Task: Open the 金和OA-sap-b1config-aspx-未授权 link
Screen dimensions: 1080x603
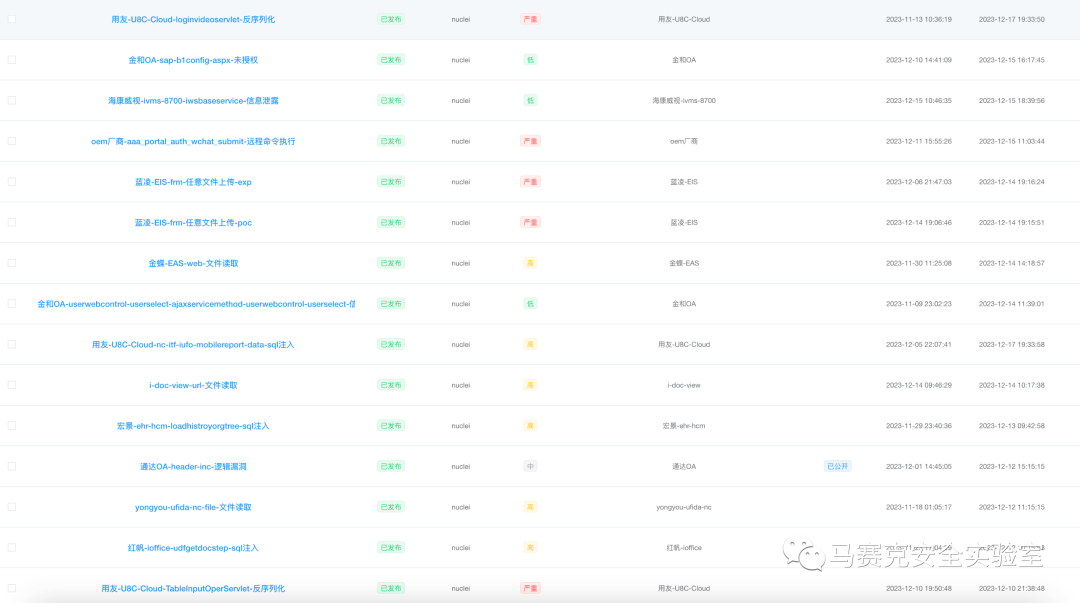Action: [193, 60]
